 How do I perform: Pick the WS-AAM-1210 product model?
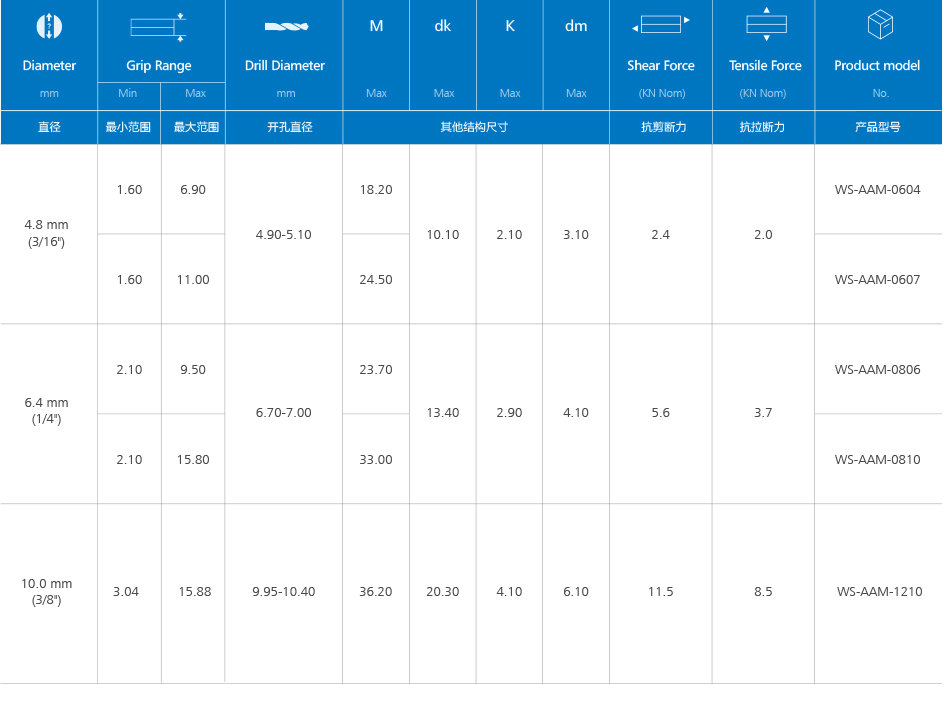[x=877, y=592]
